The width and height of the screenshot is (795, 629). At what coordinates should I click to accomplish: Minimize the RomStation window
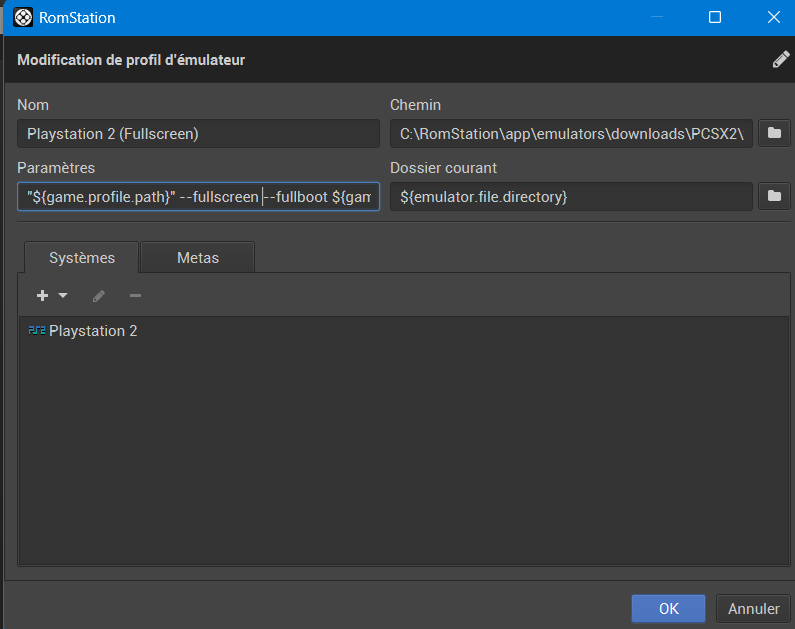tap(656, 17)
